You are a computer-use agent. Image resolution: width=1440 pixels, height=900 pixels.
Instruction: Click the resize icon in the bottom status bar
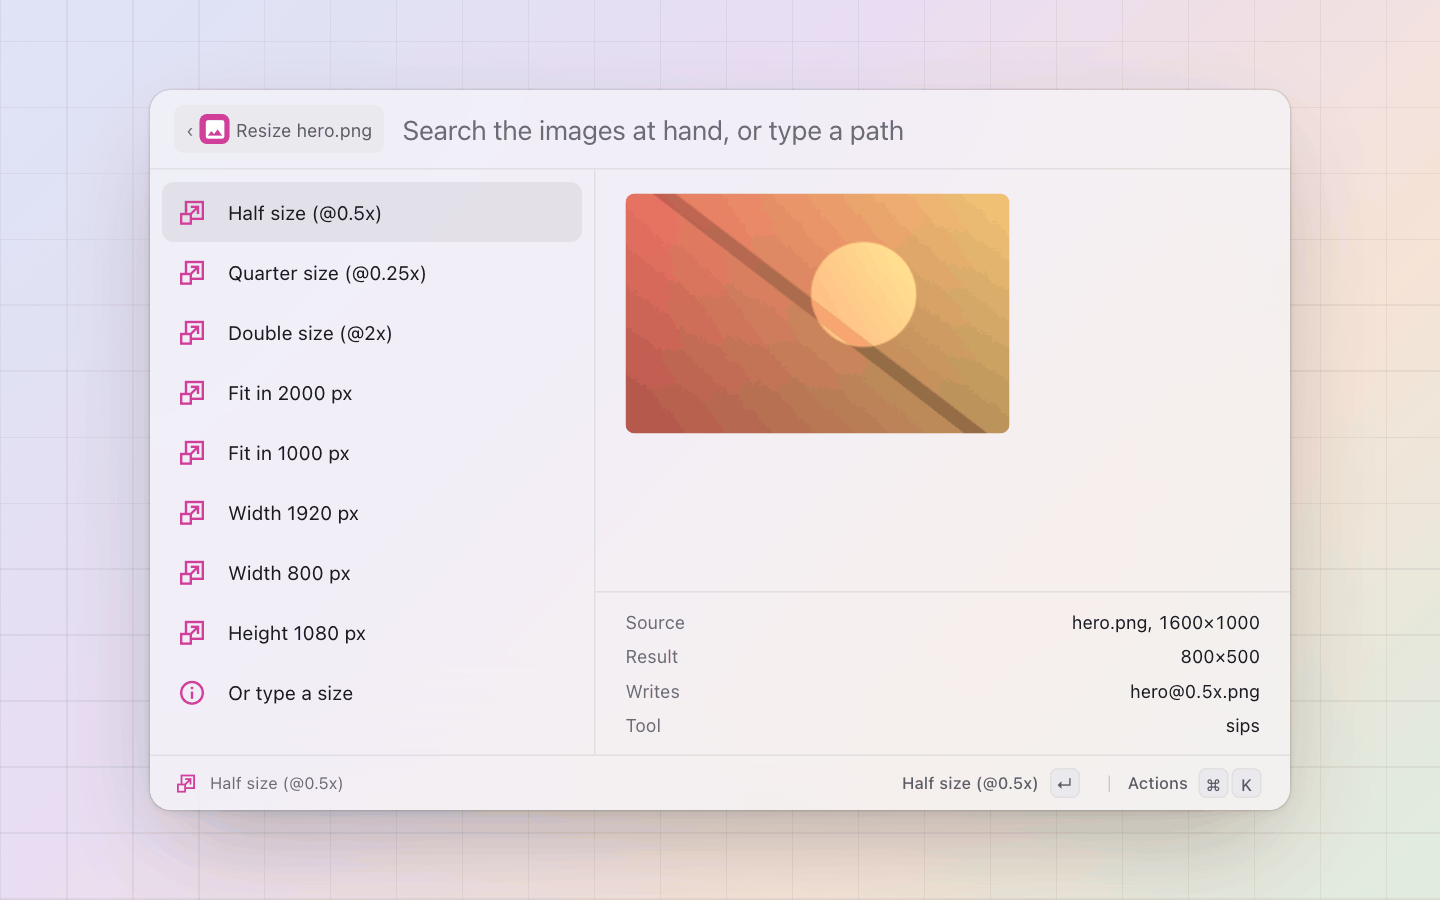coord(186,784)
